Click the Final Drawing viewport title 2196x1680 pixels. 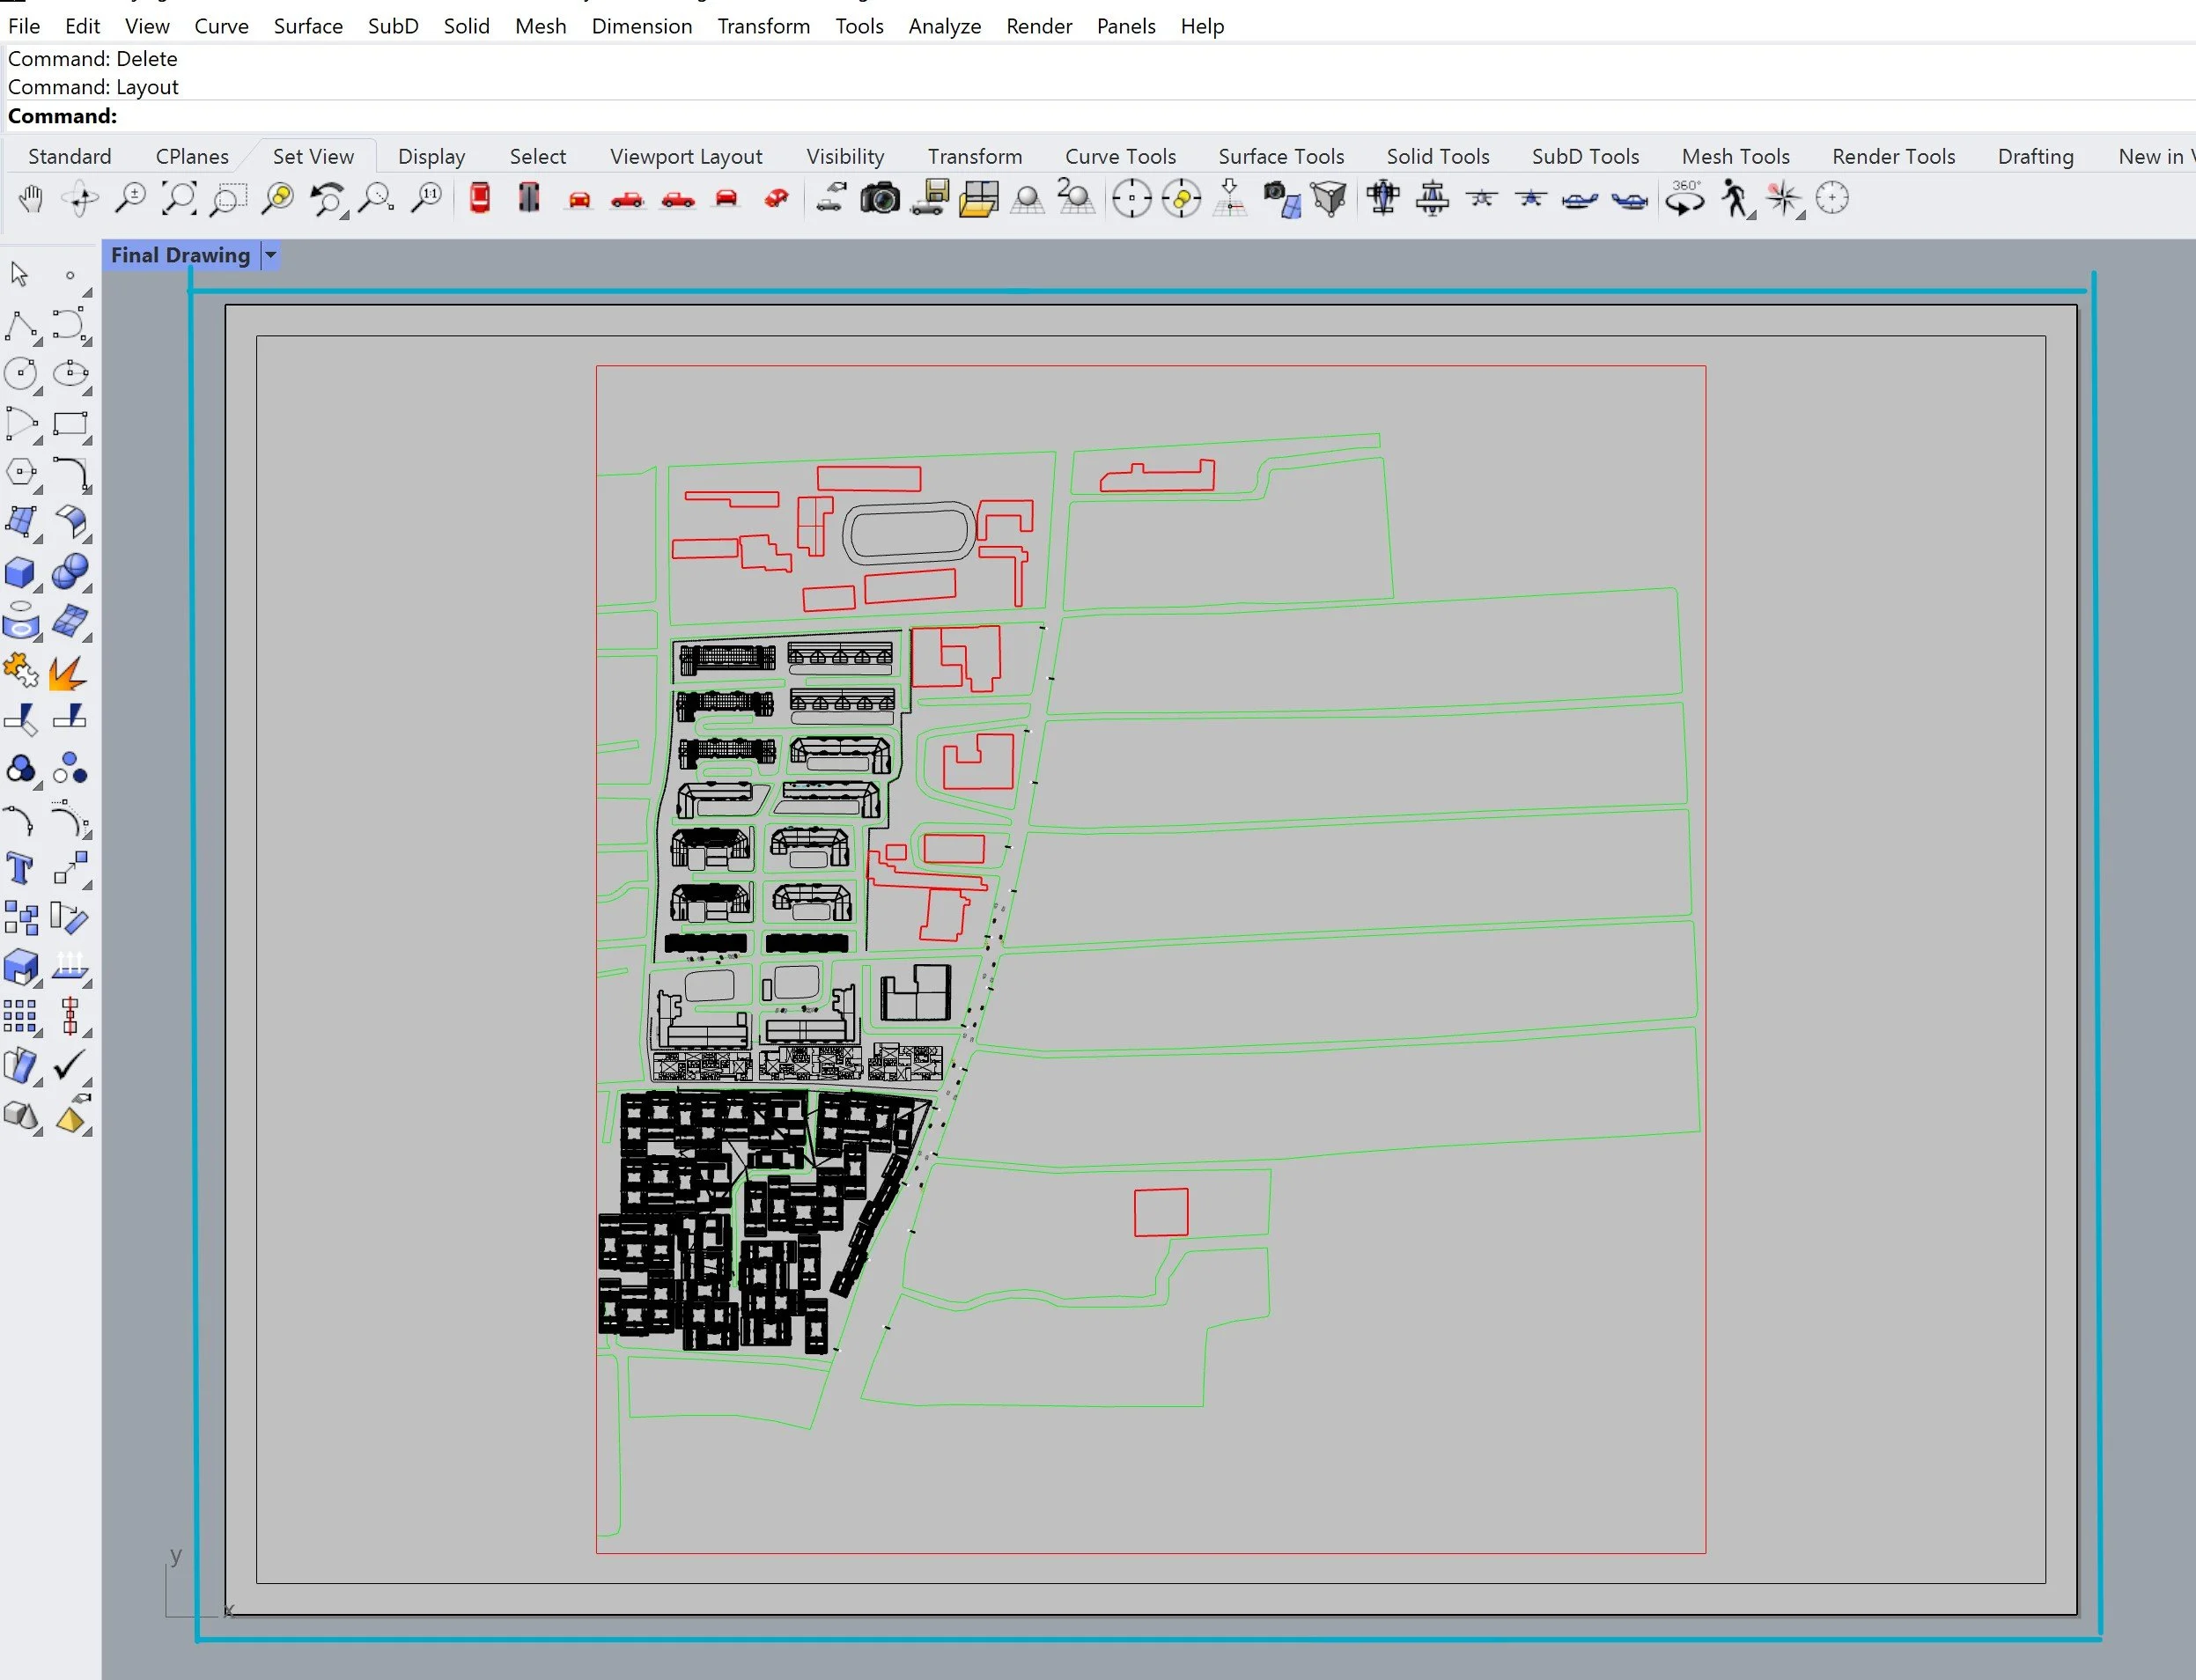(x=180, y=255)
